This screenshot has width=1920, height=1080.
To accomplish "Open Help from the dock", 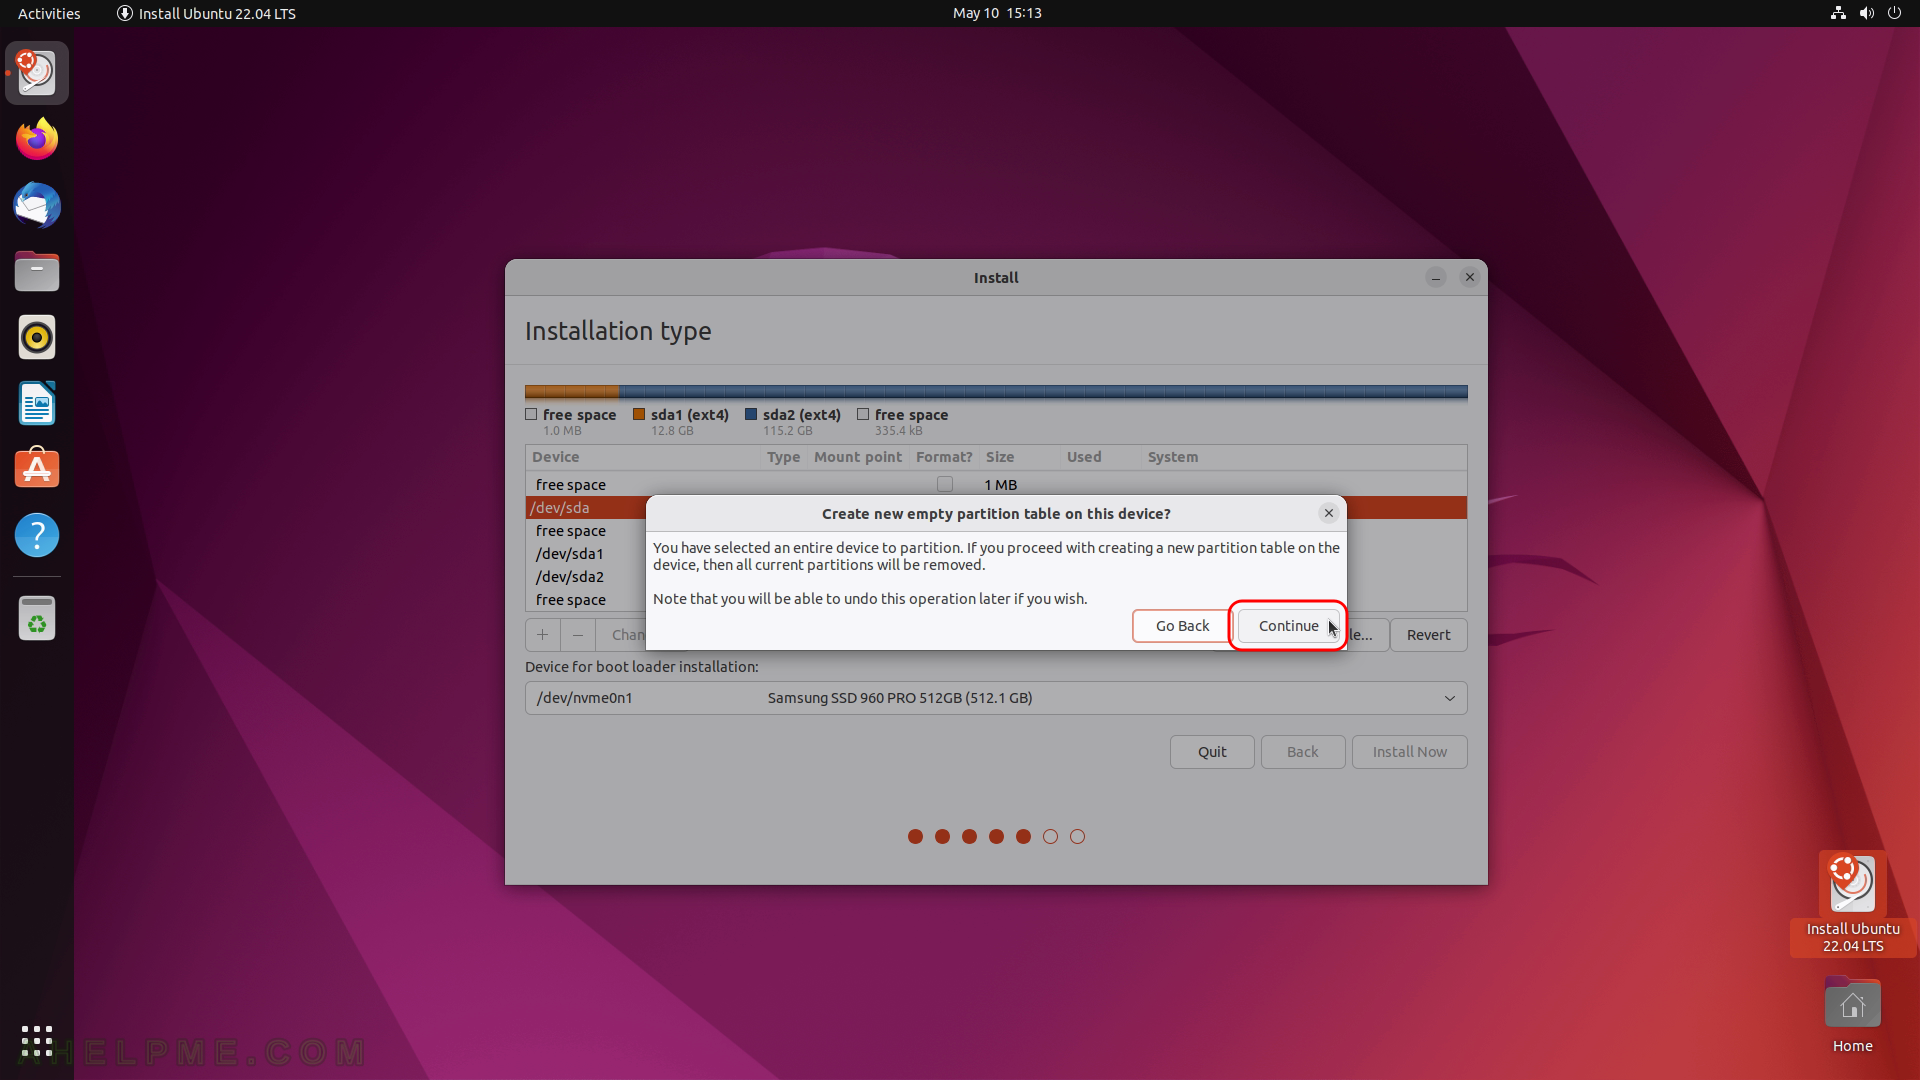I will pos(37,535).
